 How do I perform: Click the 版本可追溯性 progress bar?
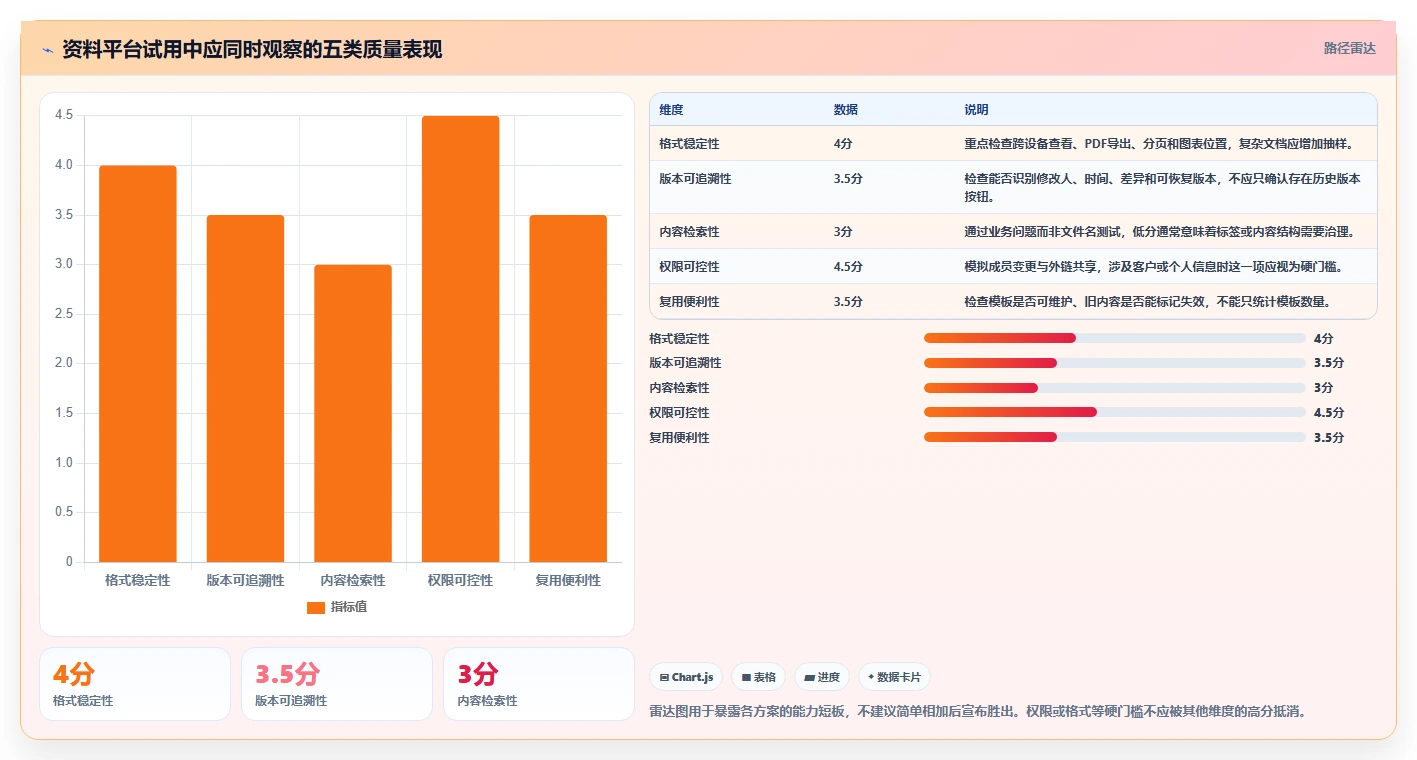click(1115, 363)
